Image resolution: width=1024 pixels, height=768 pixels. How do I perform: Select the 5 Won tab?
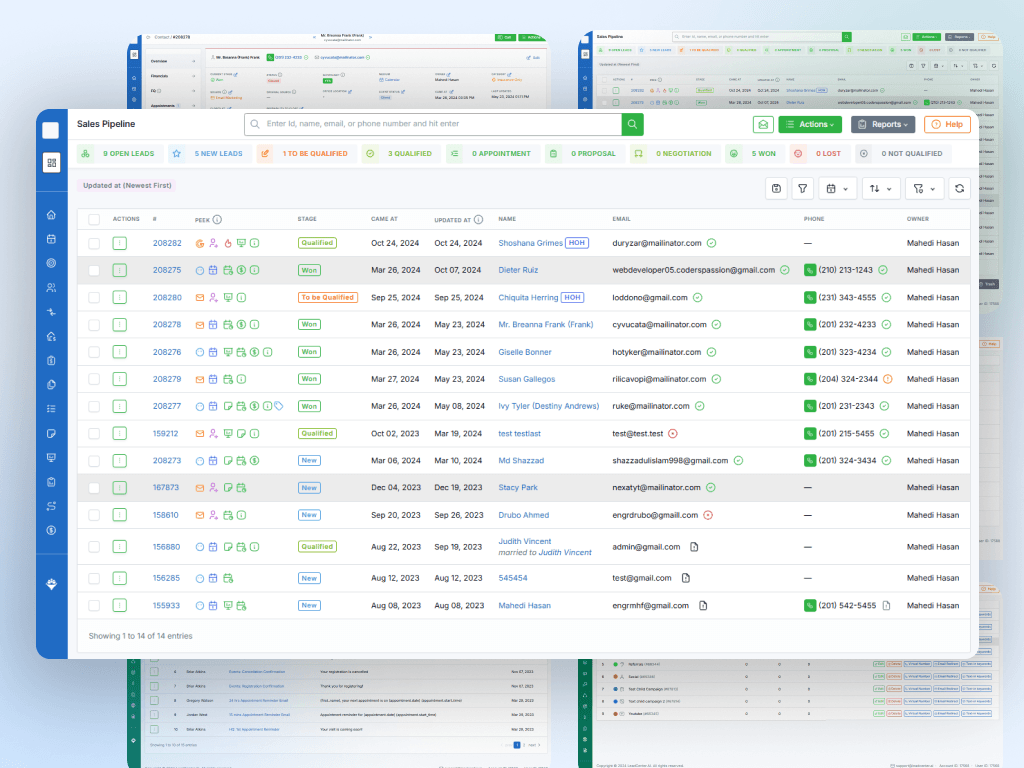(754, 153)
